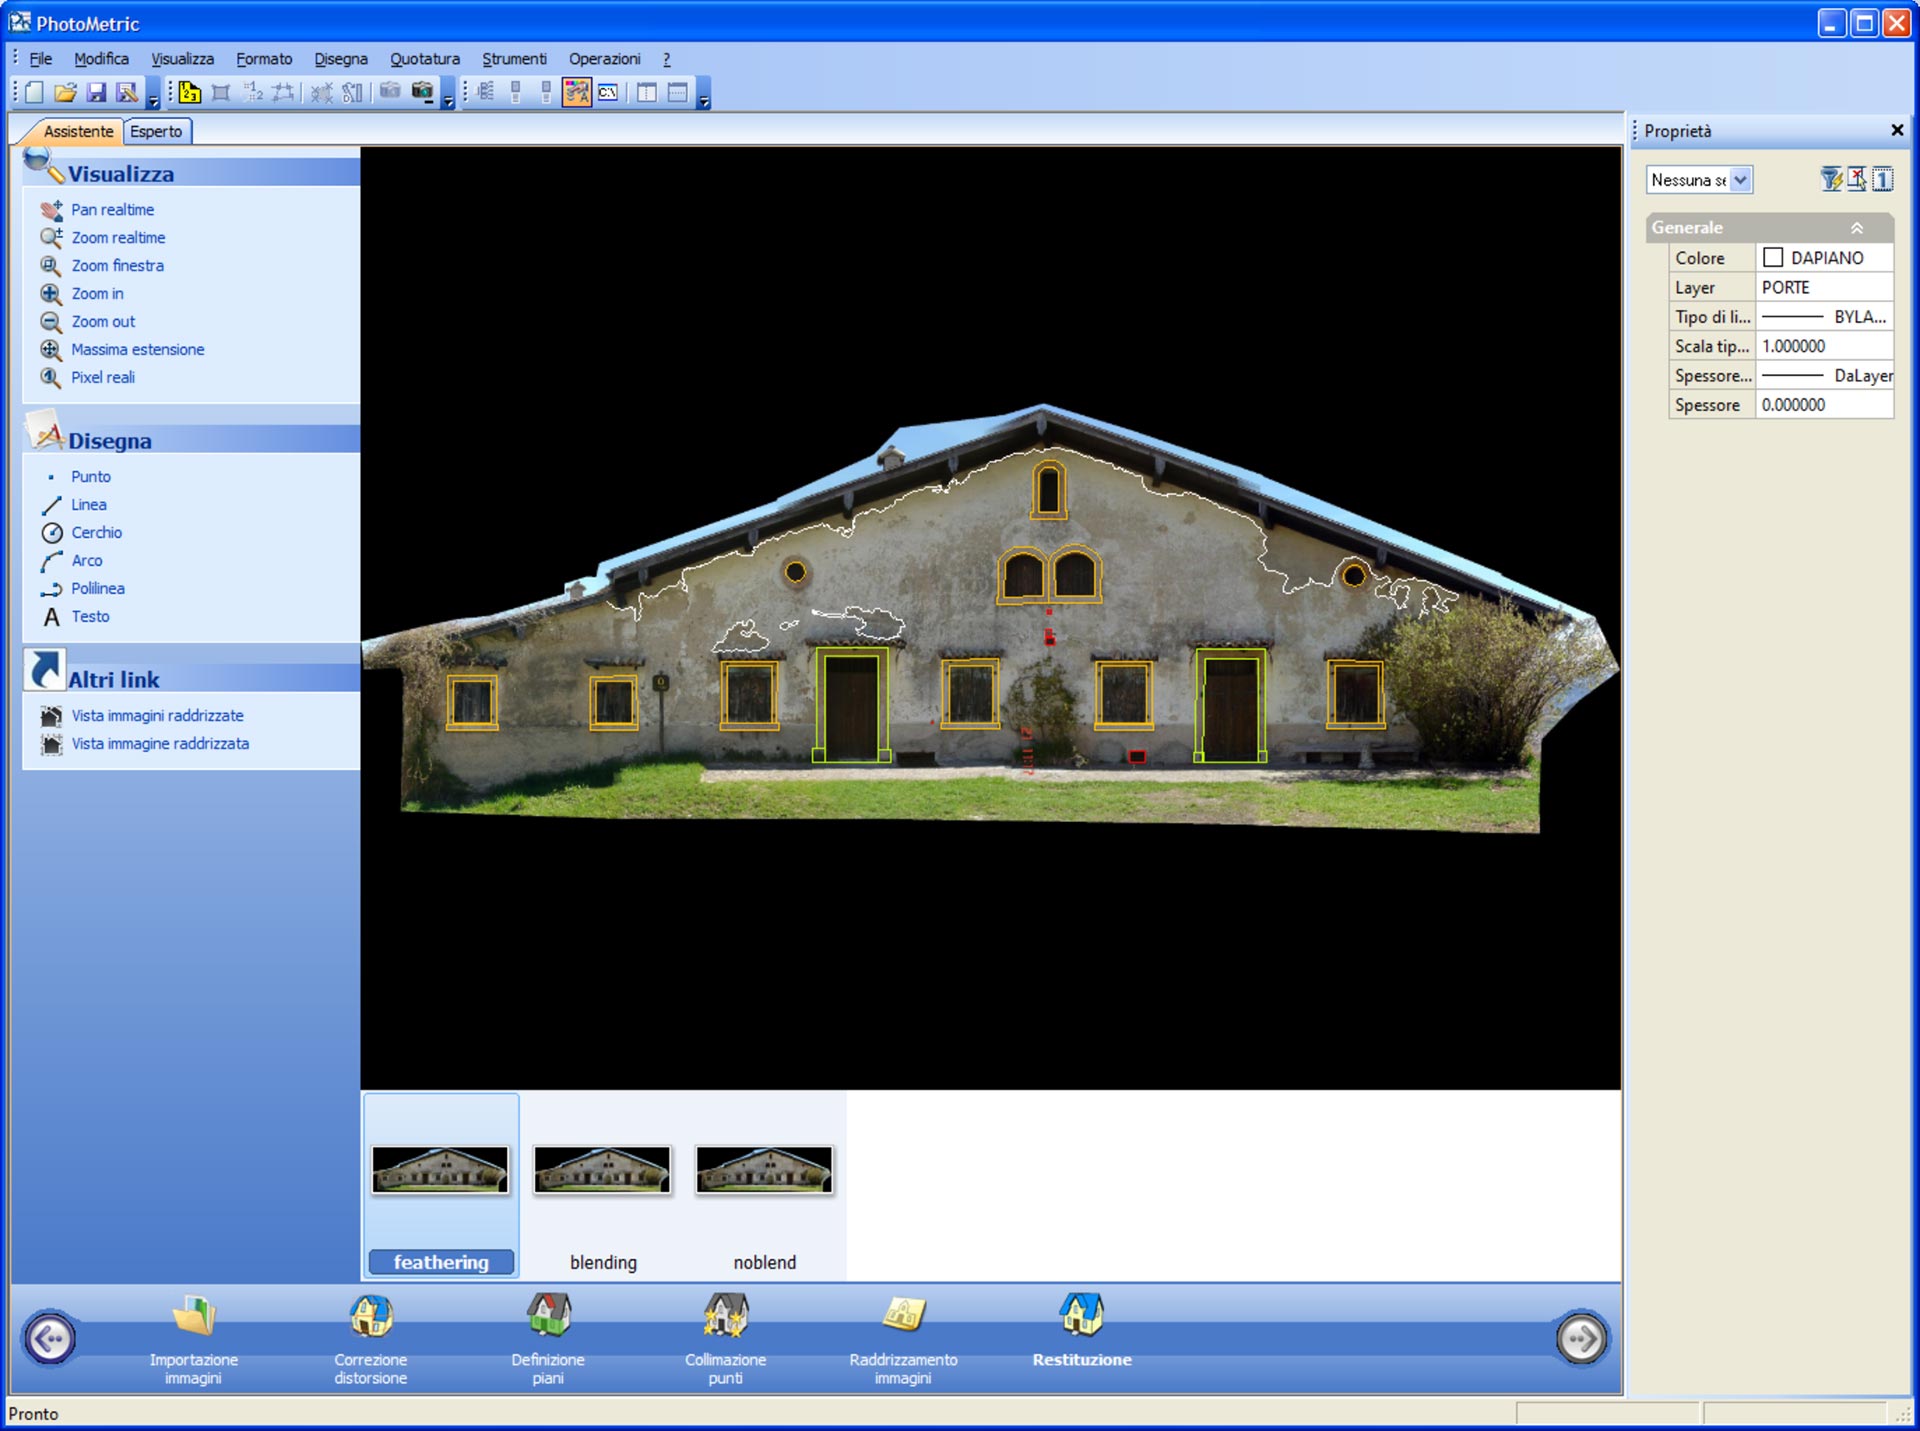1920x1431 pixels.
Task: Switch to the Esperto tab
Action: pos(157,131)
